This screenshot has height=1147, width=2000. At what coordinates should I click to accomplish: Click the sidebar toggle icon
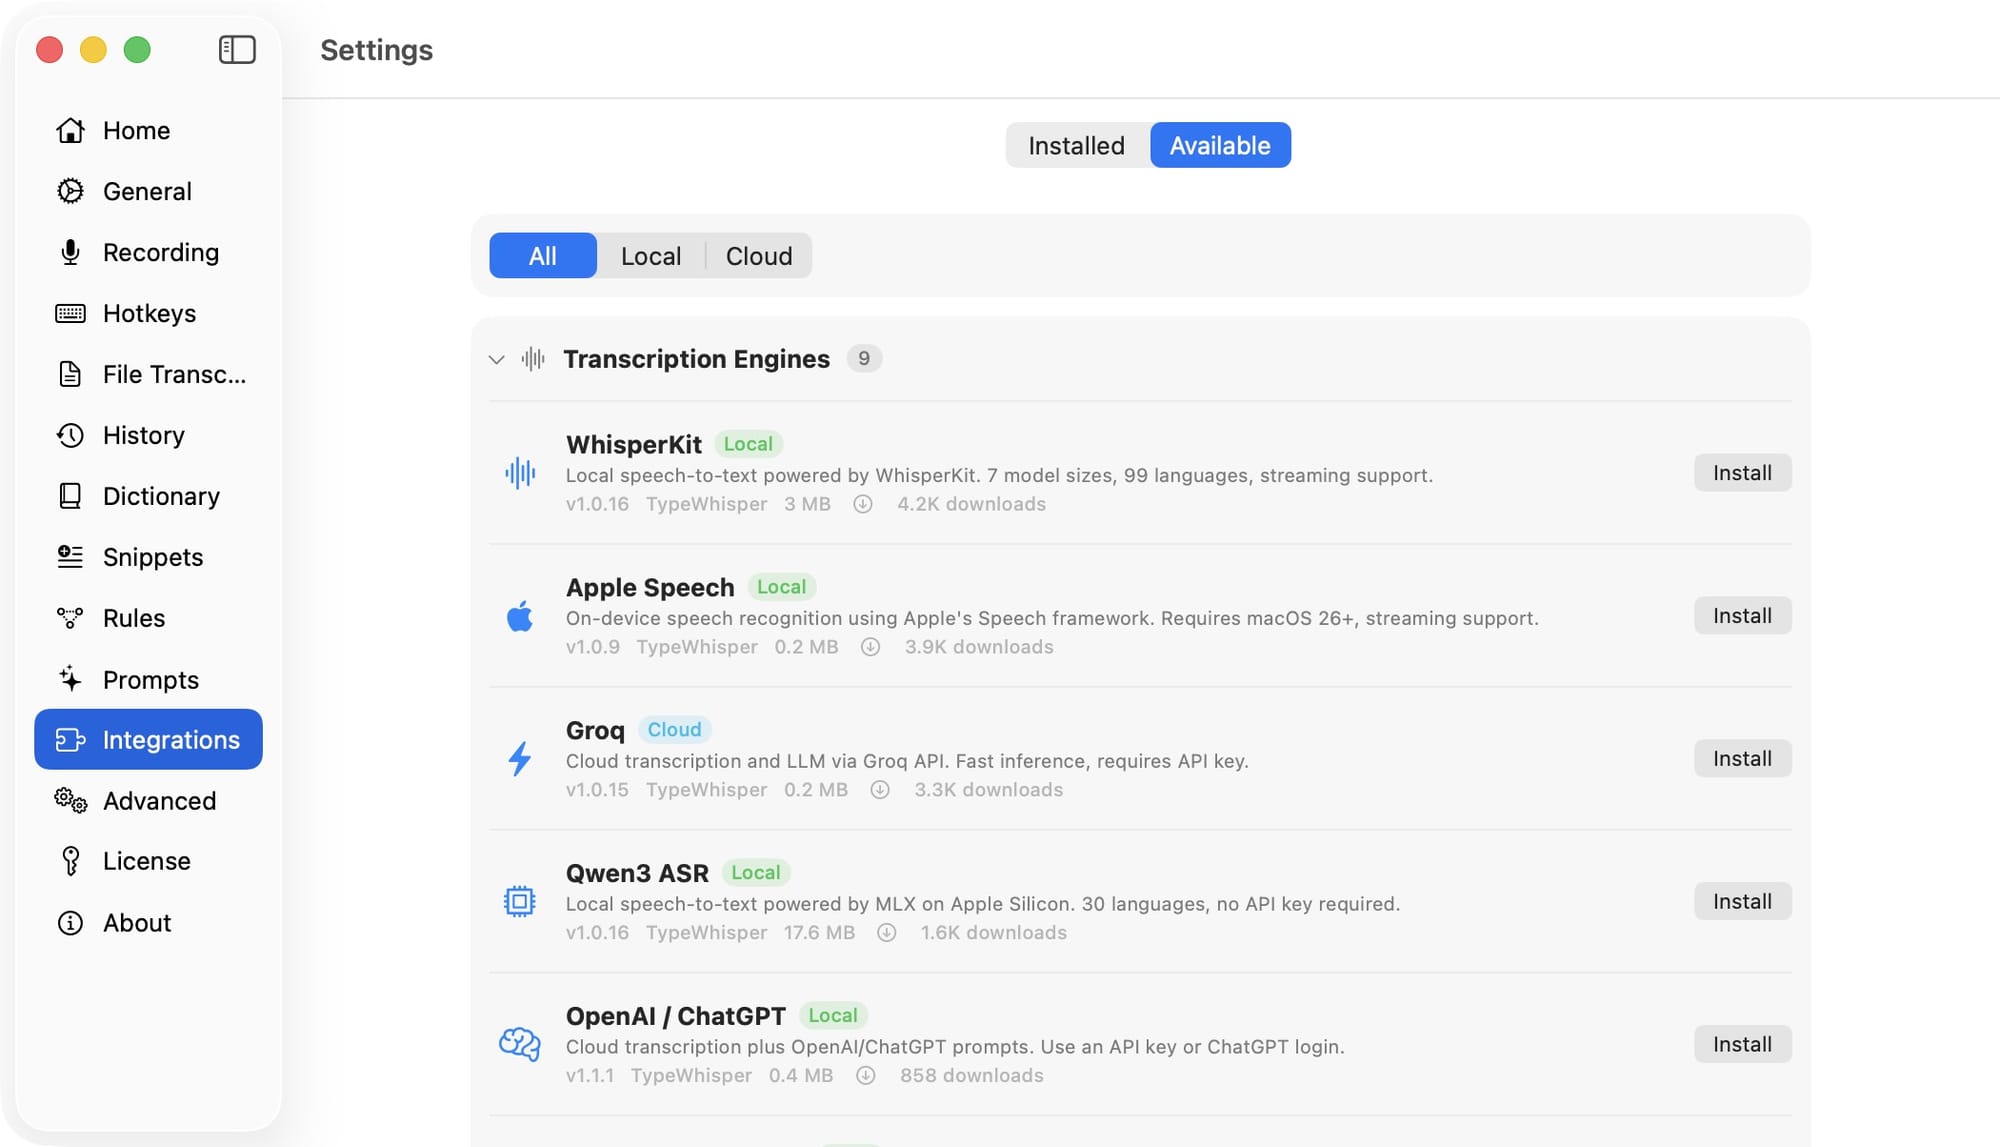(237, 49)
